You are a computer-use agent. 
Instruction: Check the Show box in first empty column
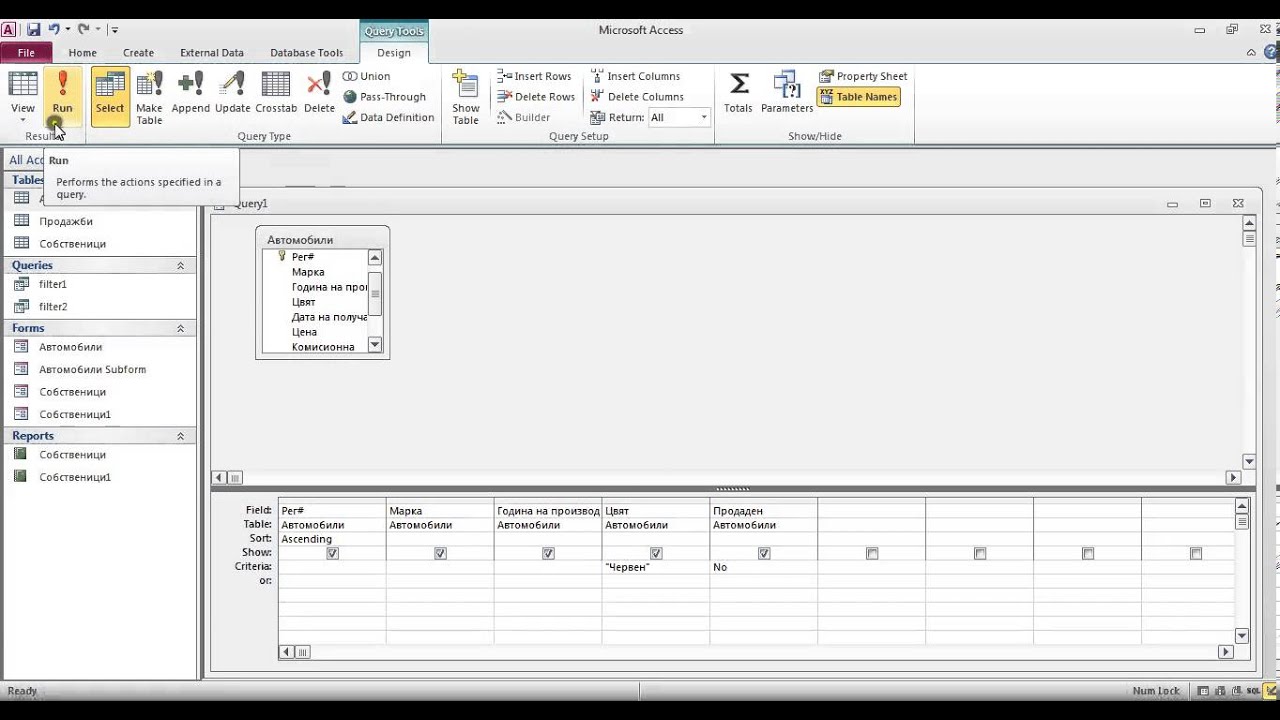[x=873, y=553]
